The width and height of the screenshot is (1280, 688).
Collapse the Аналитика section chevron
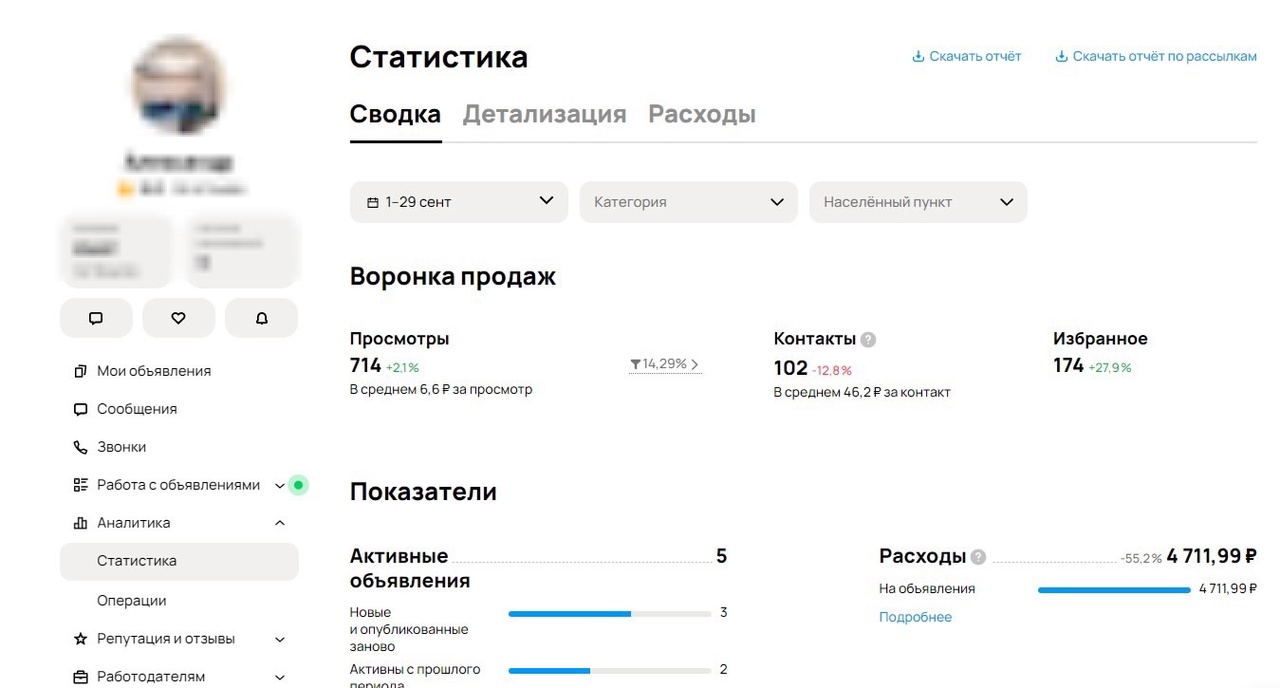point(279,522)
